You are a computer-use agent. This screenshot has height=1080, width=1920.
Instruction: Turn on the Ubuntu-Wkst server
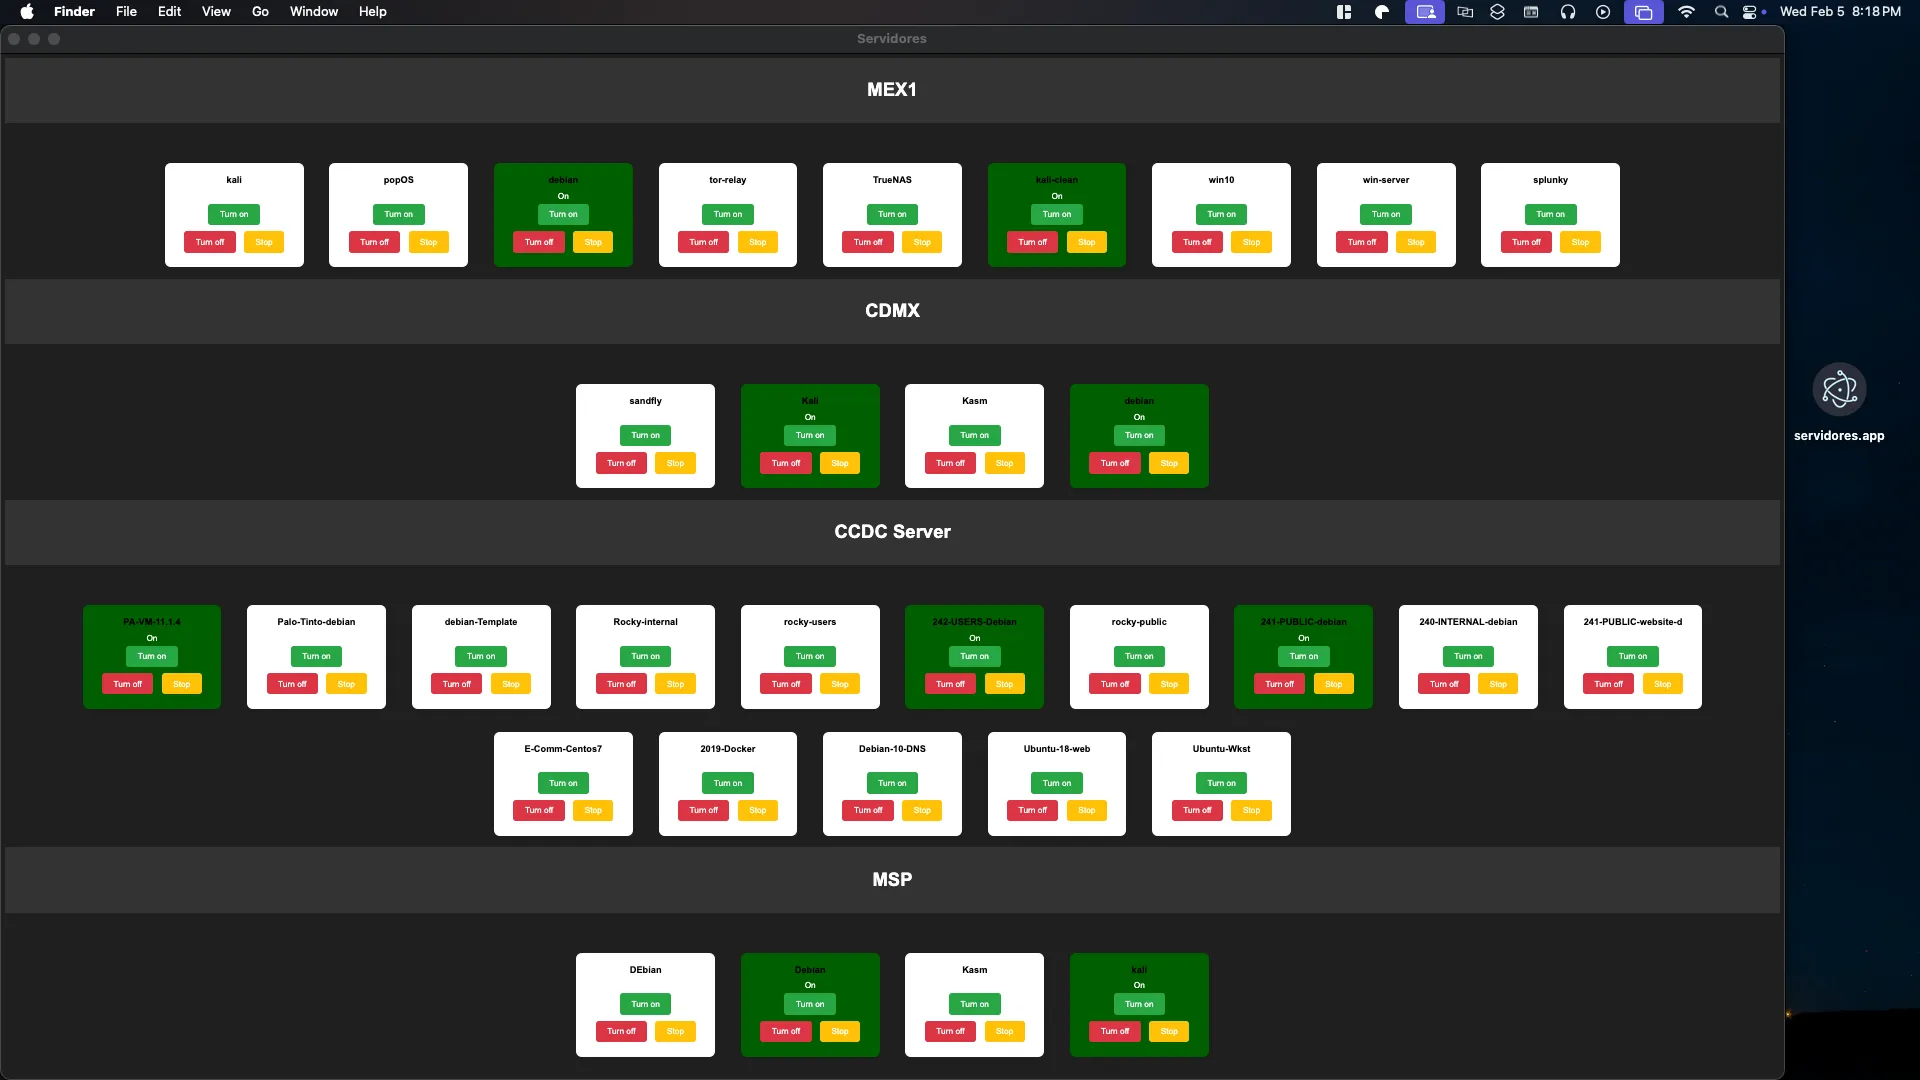click(1221, 783)
